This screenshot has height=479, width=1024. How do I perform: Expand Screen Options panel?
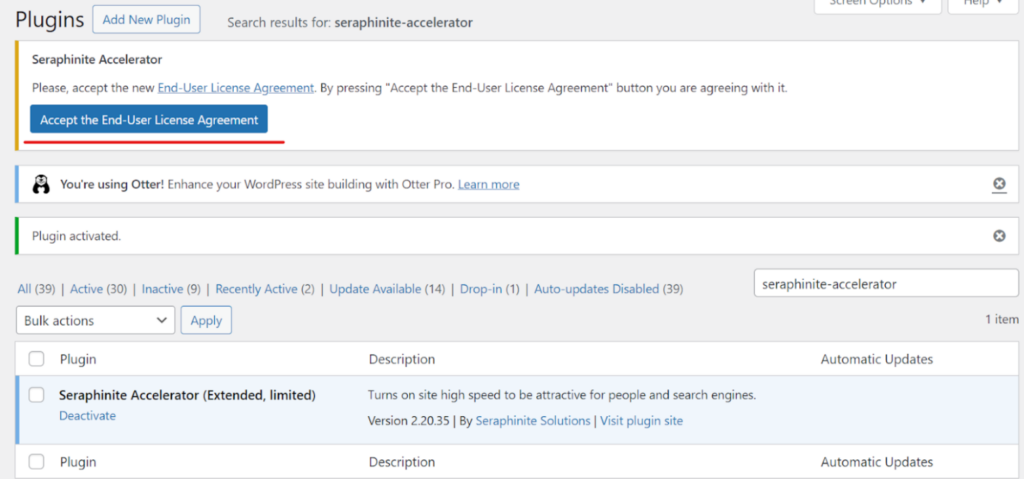coord(877,5)
